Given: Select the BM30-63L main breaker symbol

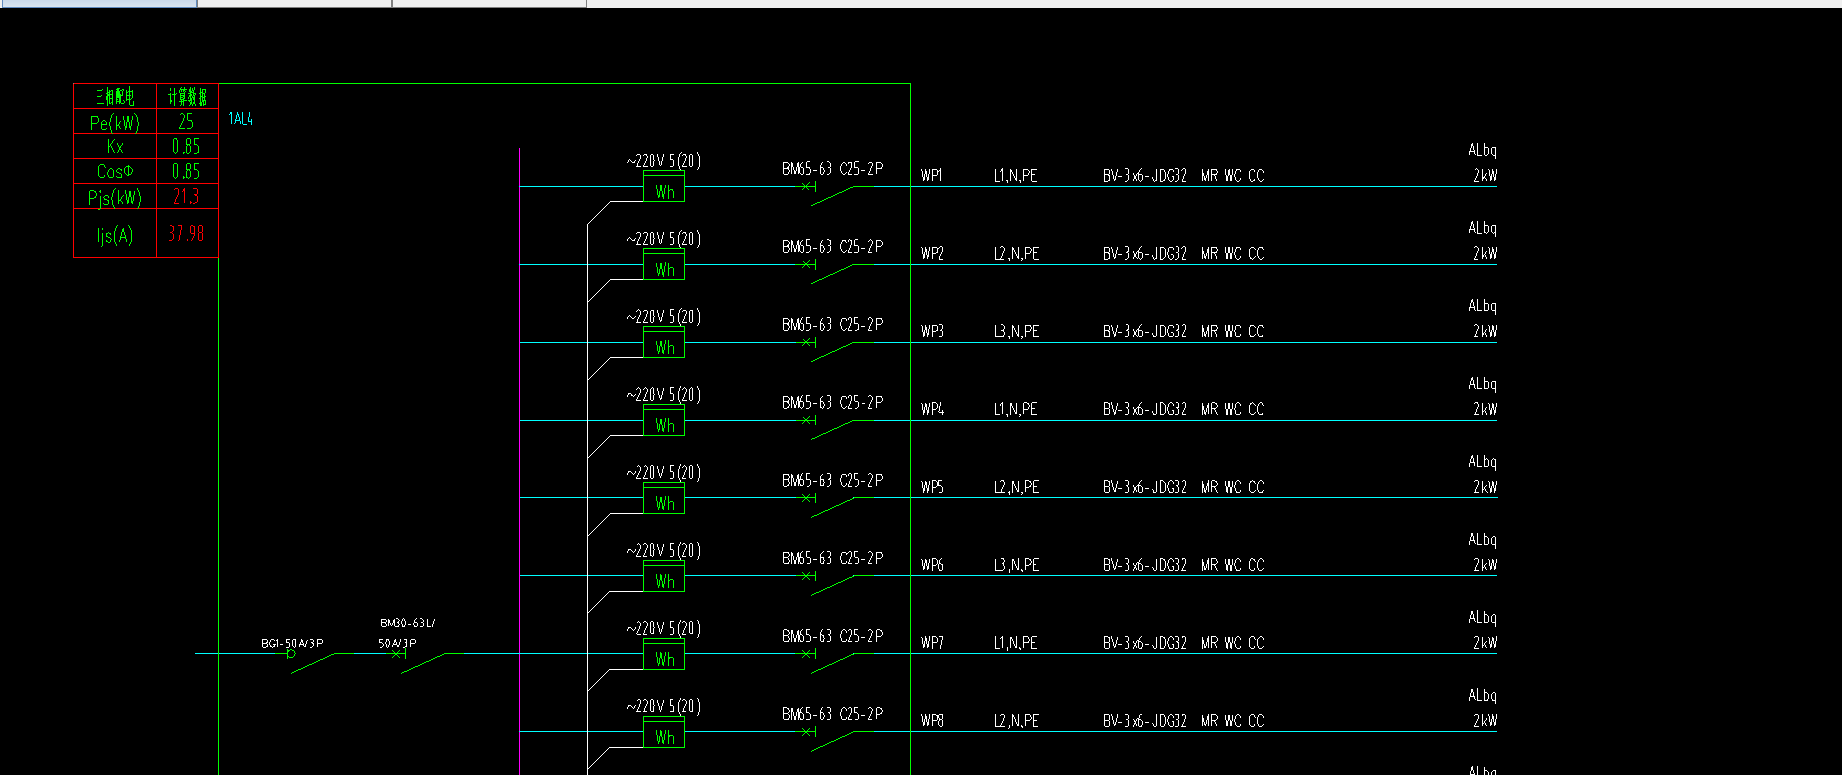Looking at the screenshot, I should pyautogui.click(x=418, y=661).
